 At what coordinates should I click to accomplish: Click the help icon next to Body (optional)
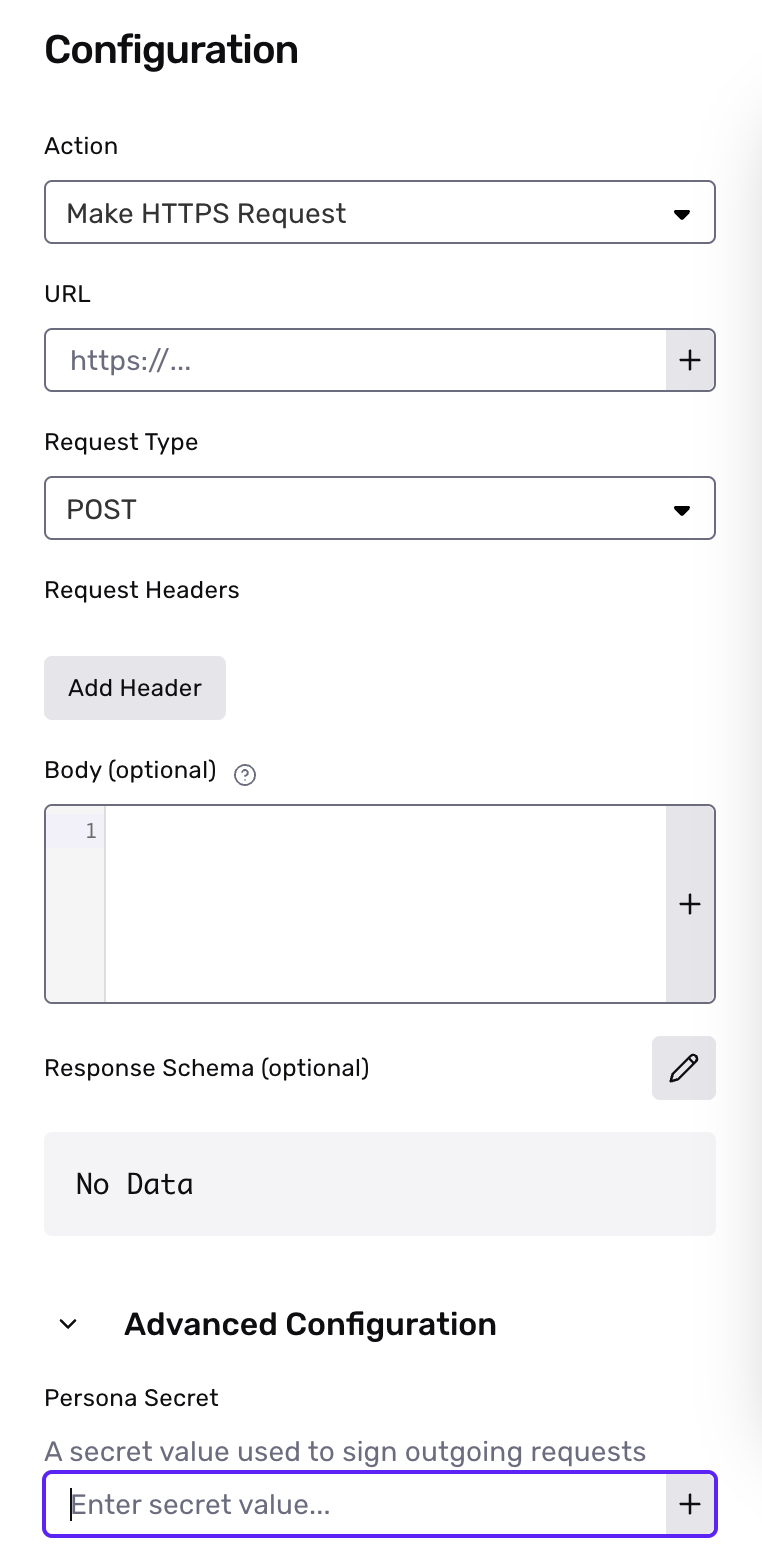point(244,774)
